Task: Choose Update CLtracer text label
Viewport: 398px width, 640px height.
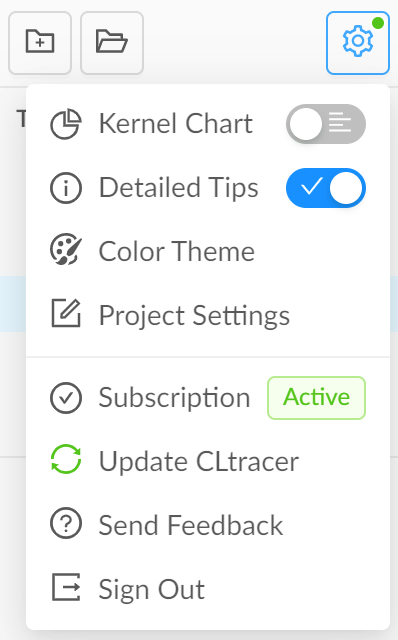Action: (199, 461)
